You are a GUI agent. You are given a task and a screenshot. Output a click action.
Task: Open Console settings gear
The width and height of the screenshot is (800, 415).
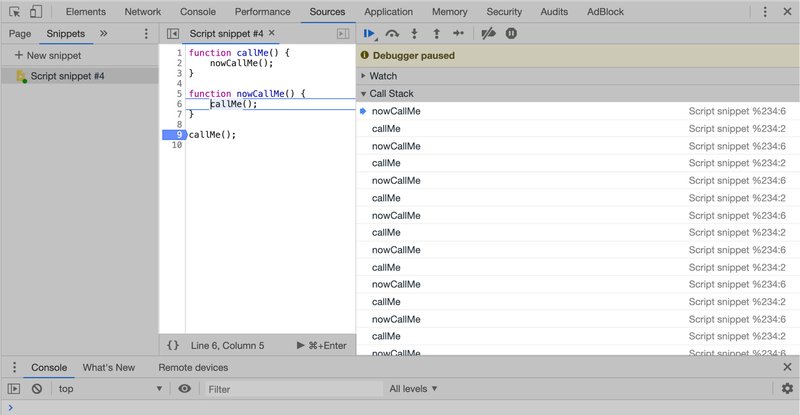click(787, 389)
